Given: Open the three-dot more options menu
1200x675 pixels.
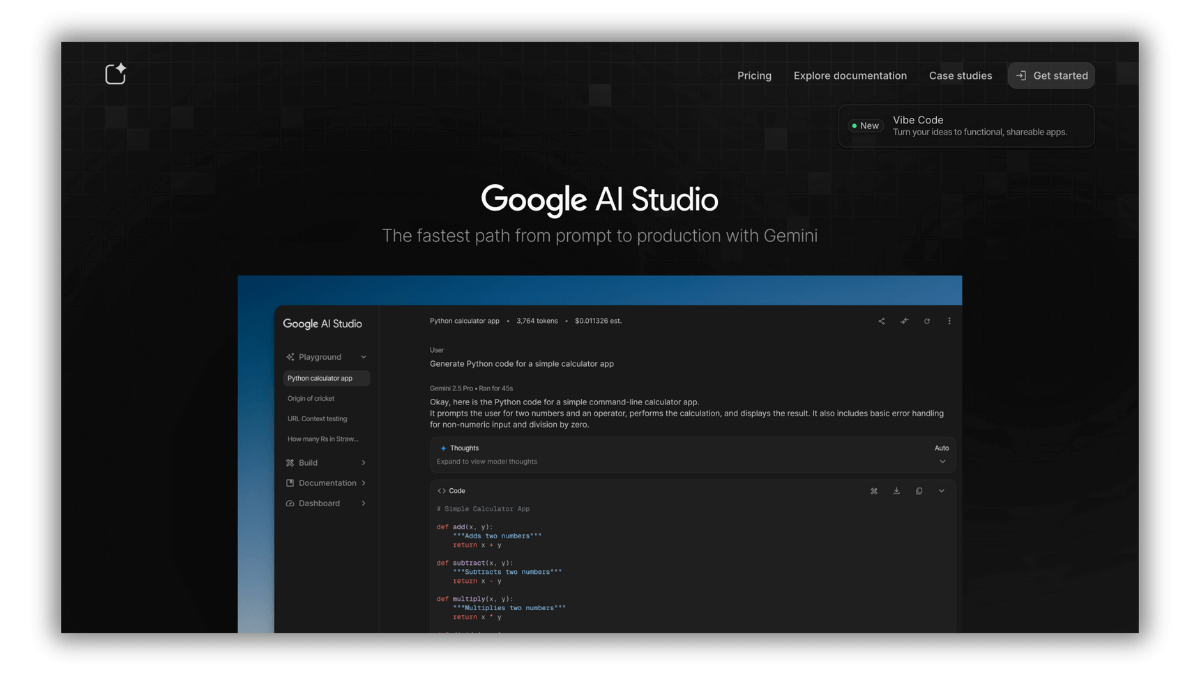Looking at the screenshot, I should [x=949, y=321].
